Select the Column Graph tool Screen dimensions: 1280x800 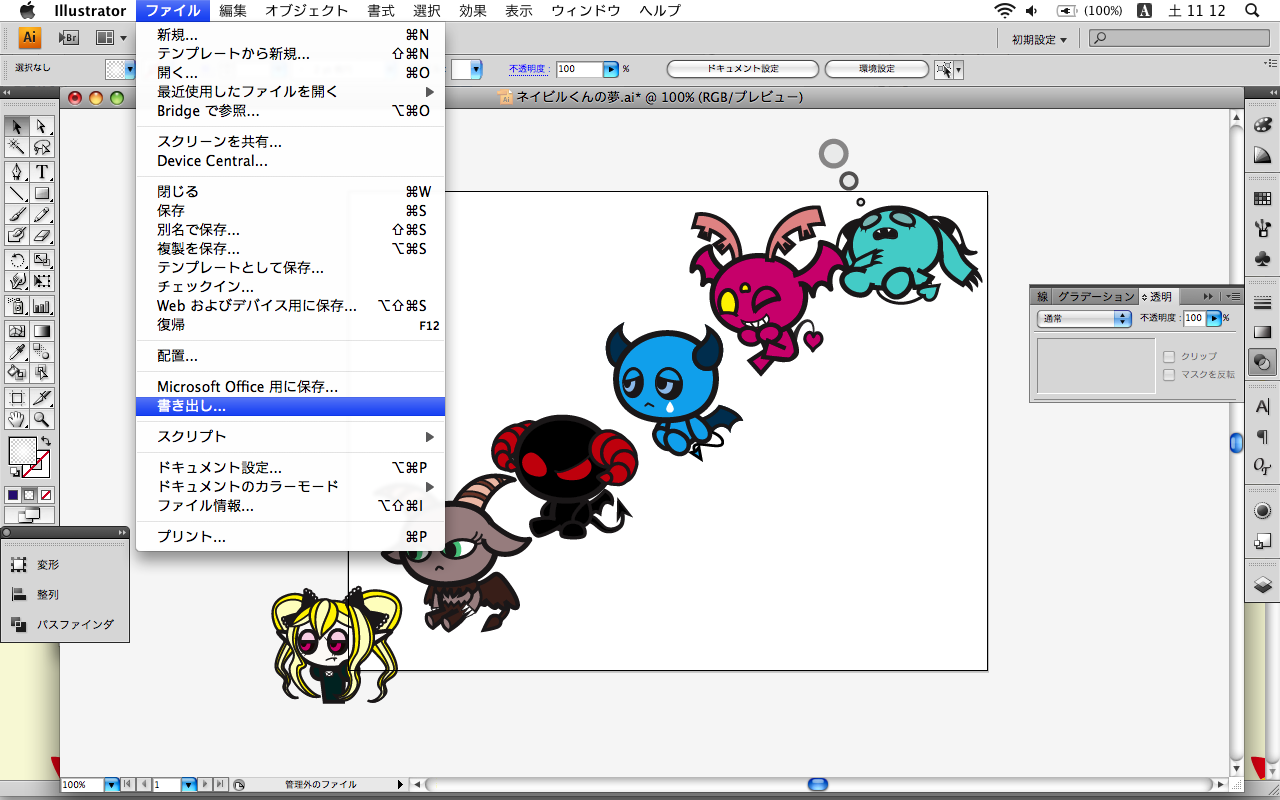pos(41,306)
